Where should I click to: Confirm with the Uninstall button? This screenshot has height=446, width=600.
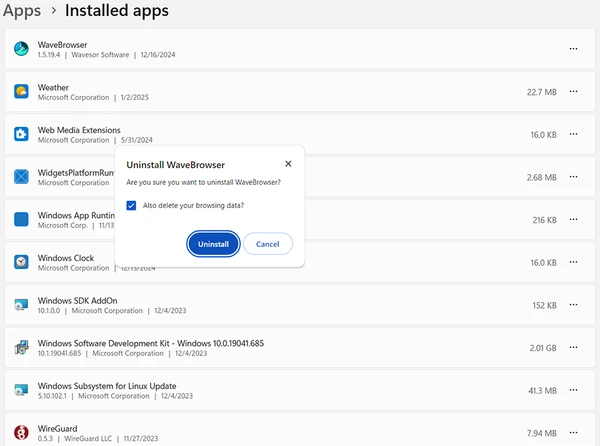(x=213, y=244)
